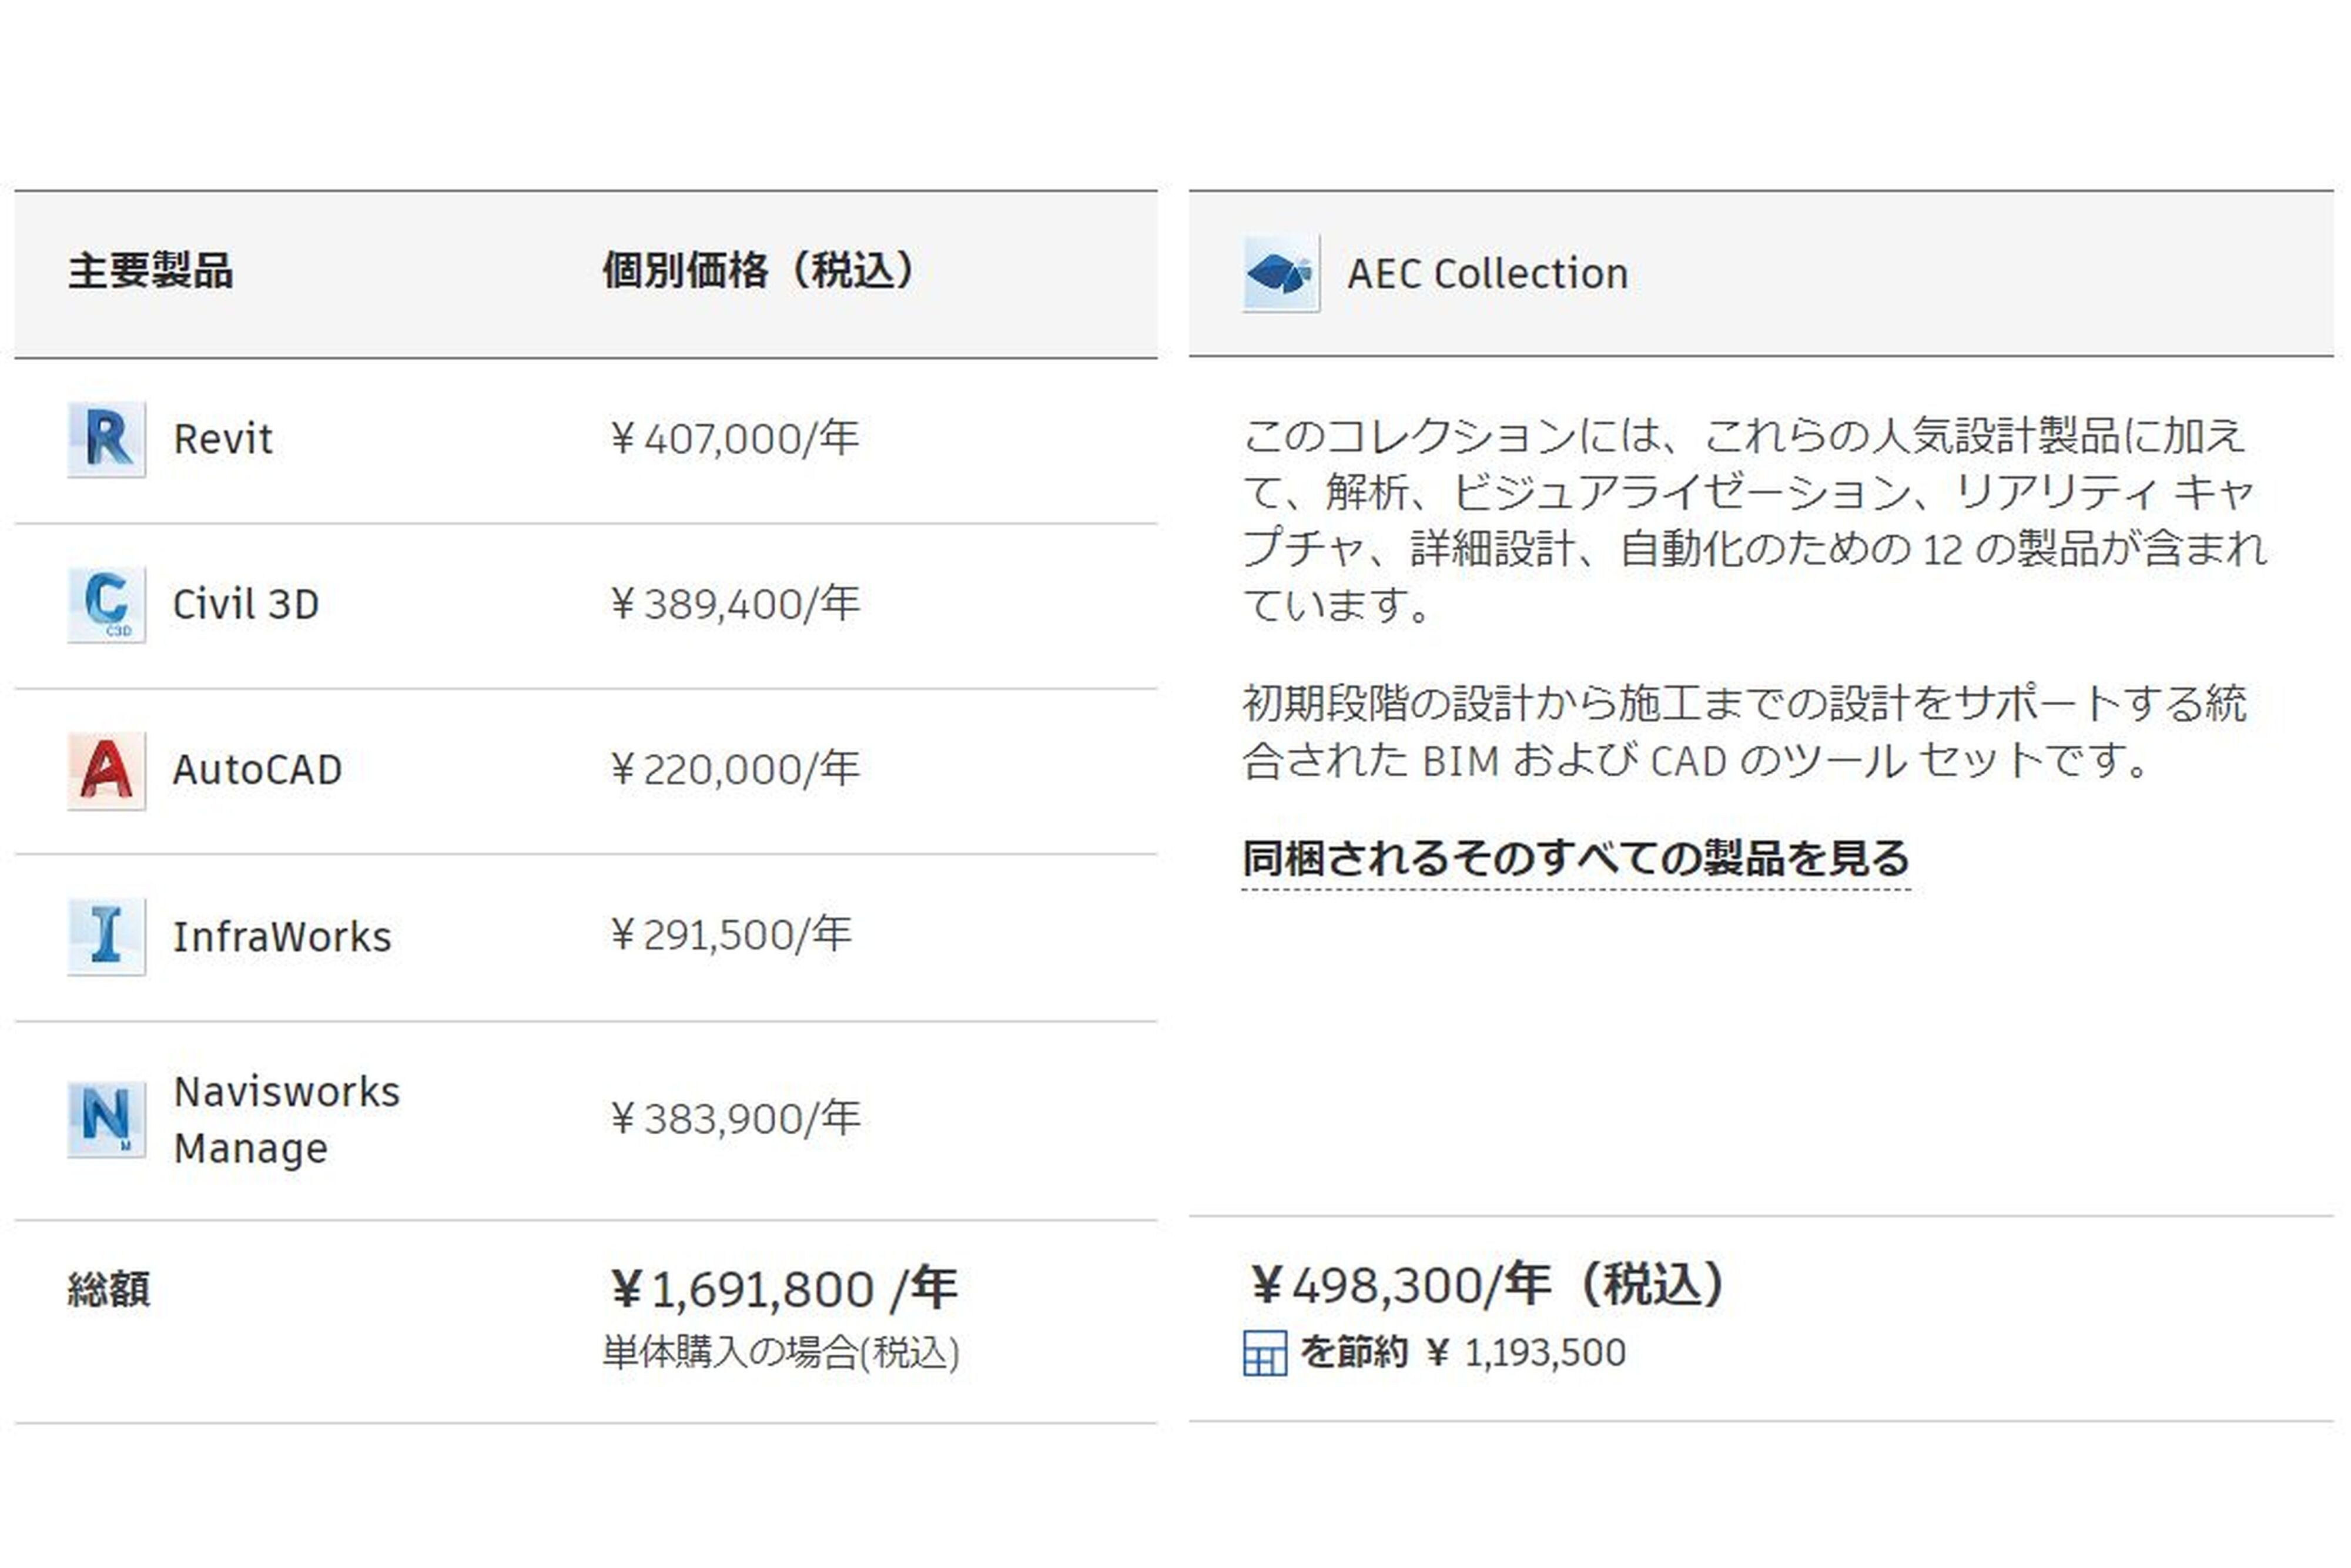Image resolution: width=2351 pixels, height=1568 pixels.
Task: Click the Revit product icon
Action: [x=106, y=439]
